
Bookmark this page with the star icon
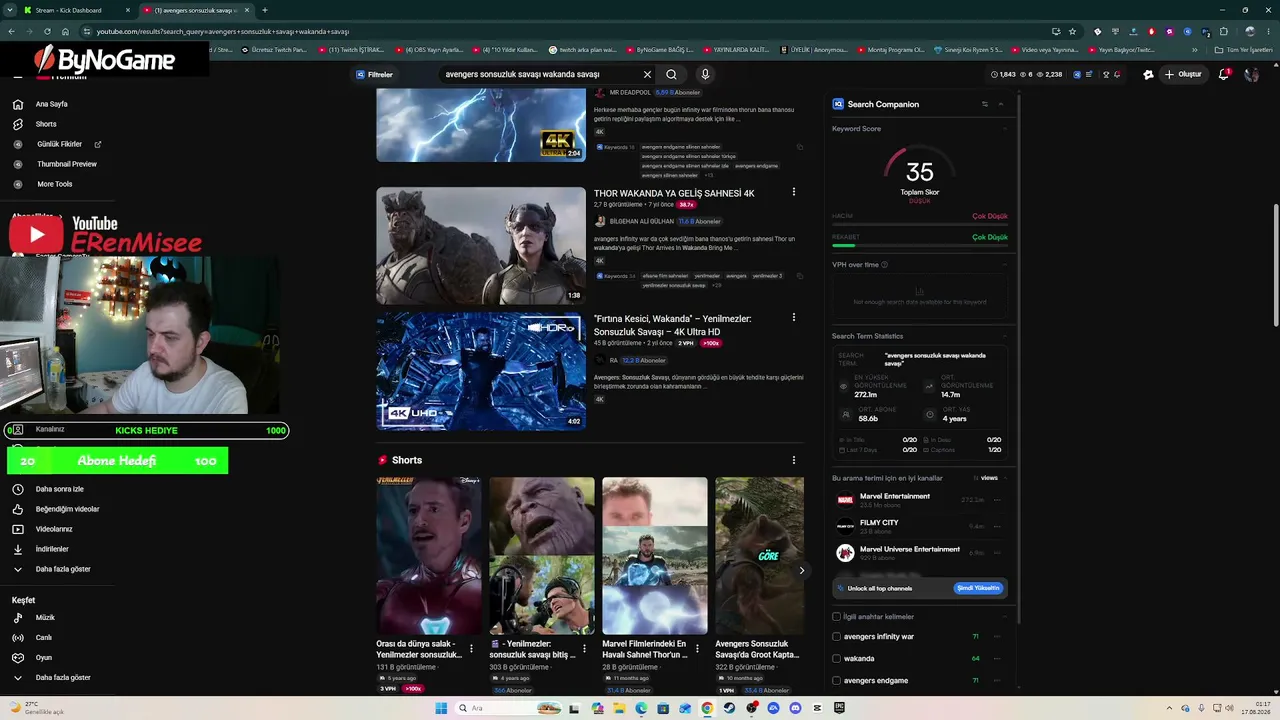[x=1072, y=31]
